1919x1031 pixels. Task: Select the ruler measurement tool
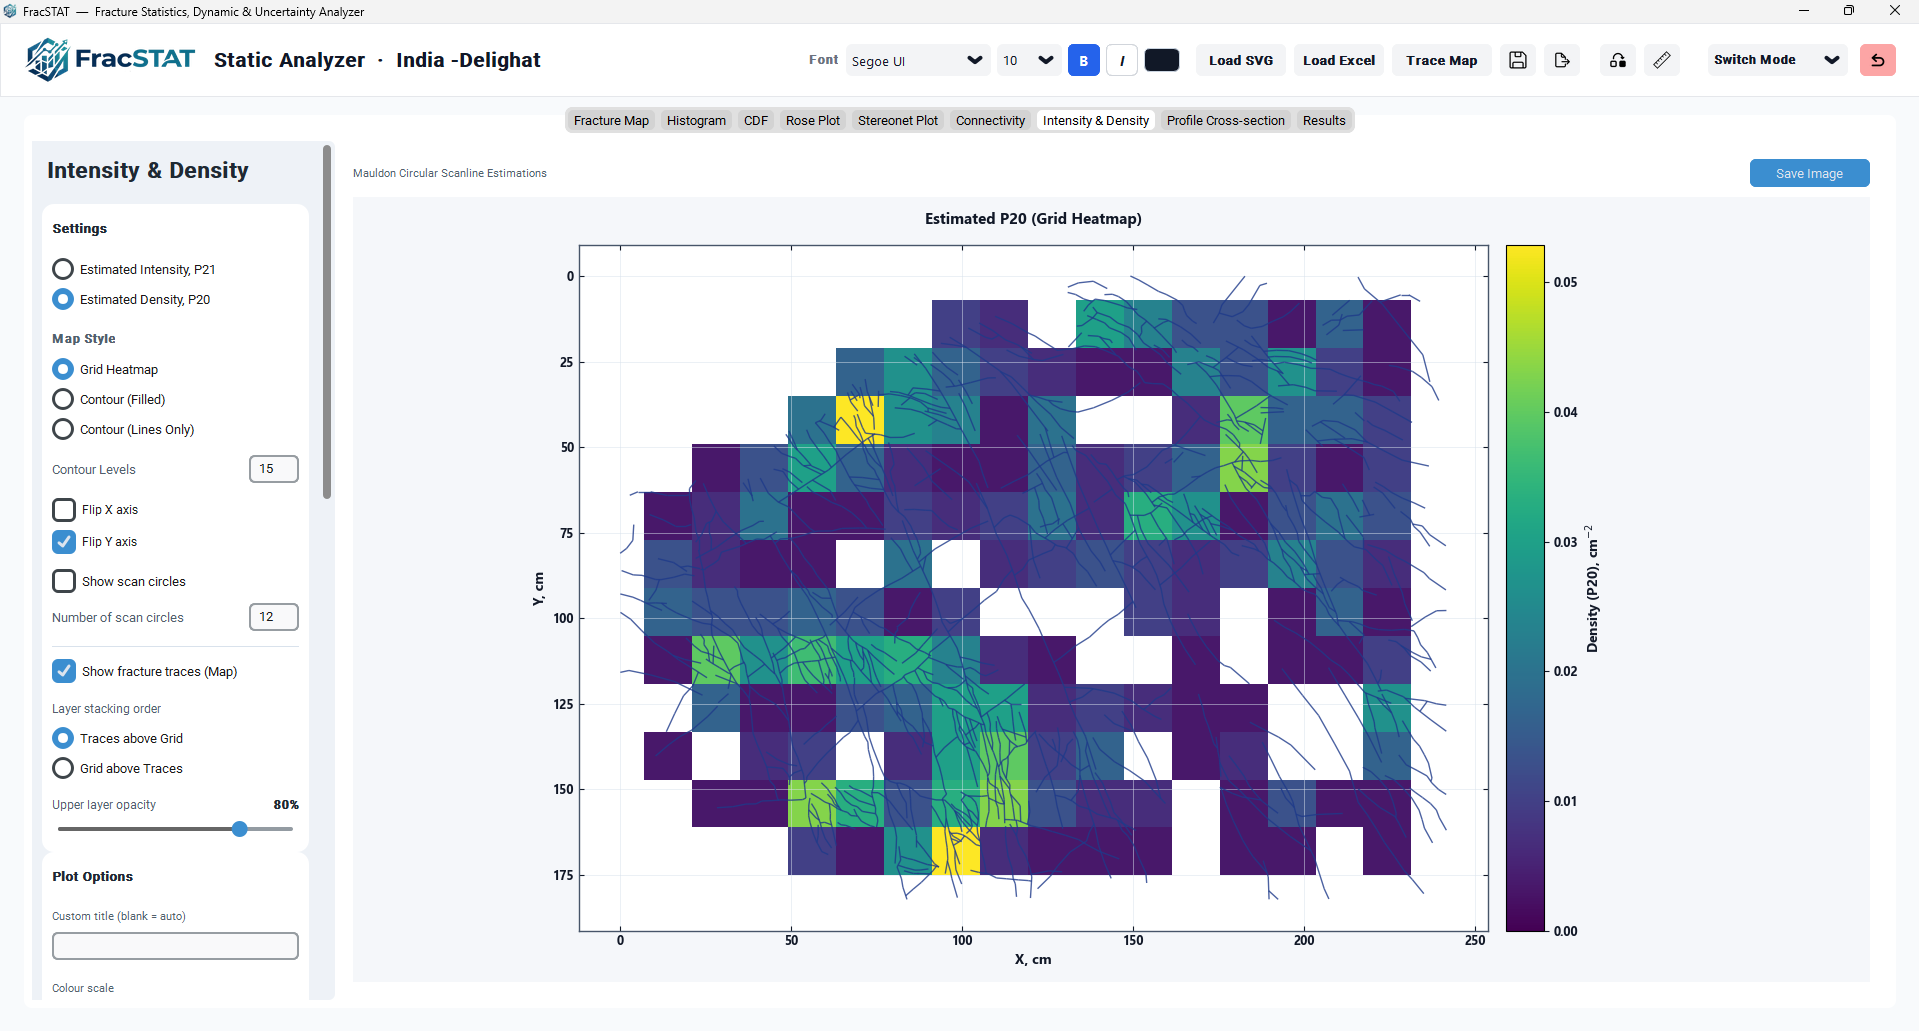1662,60
